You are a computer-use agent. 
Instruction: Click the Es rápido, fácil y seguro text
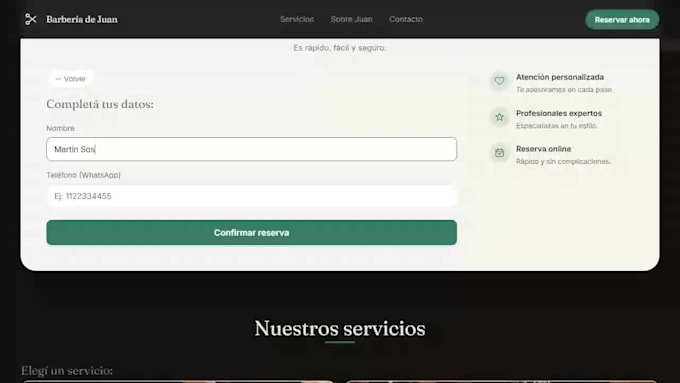(x=340, y=48)
